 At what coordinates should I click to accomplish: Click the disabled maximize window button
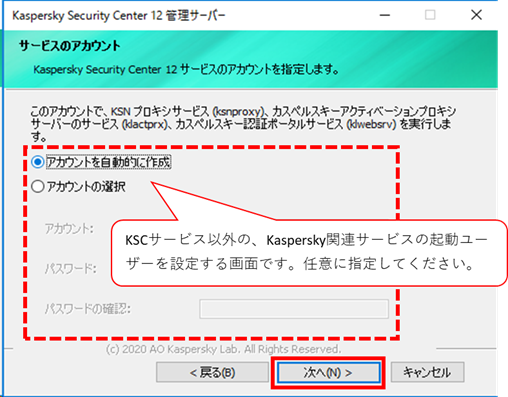(x=430, y=15)
